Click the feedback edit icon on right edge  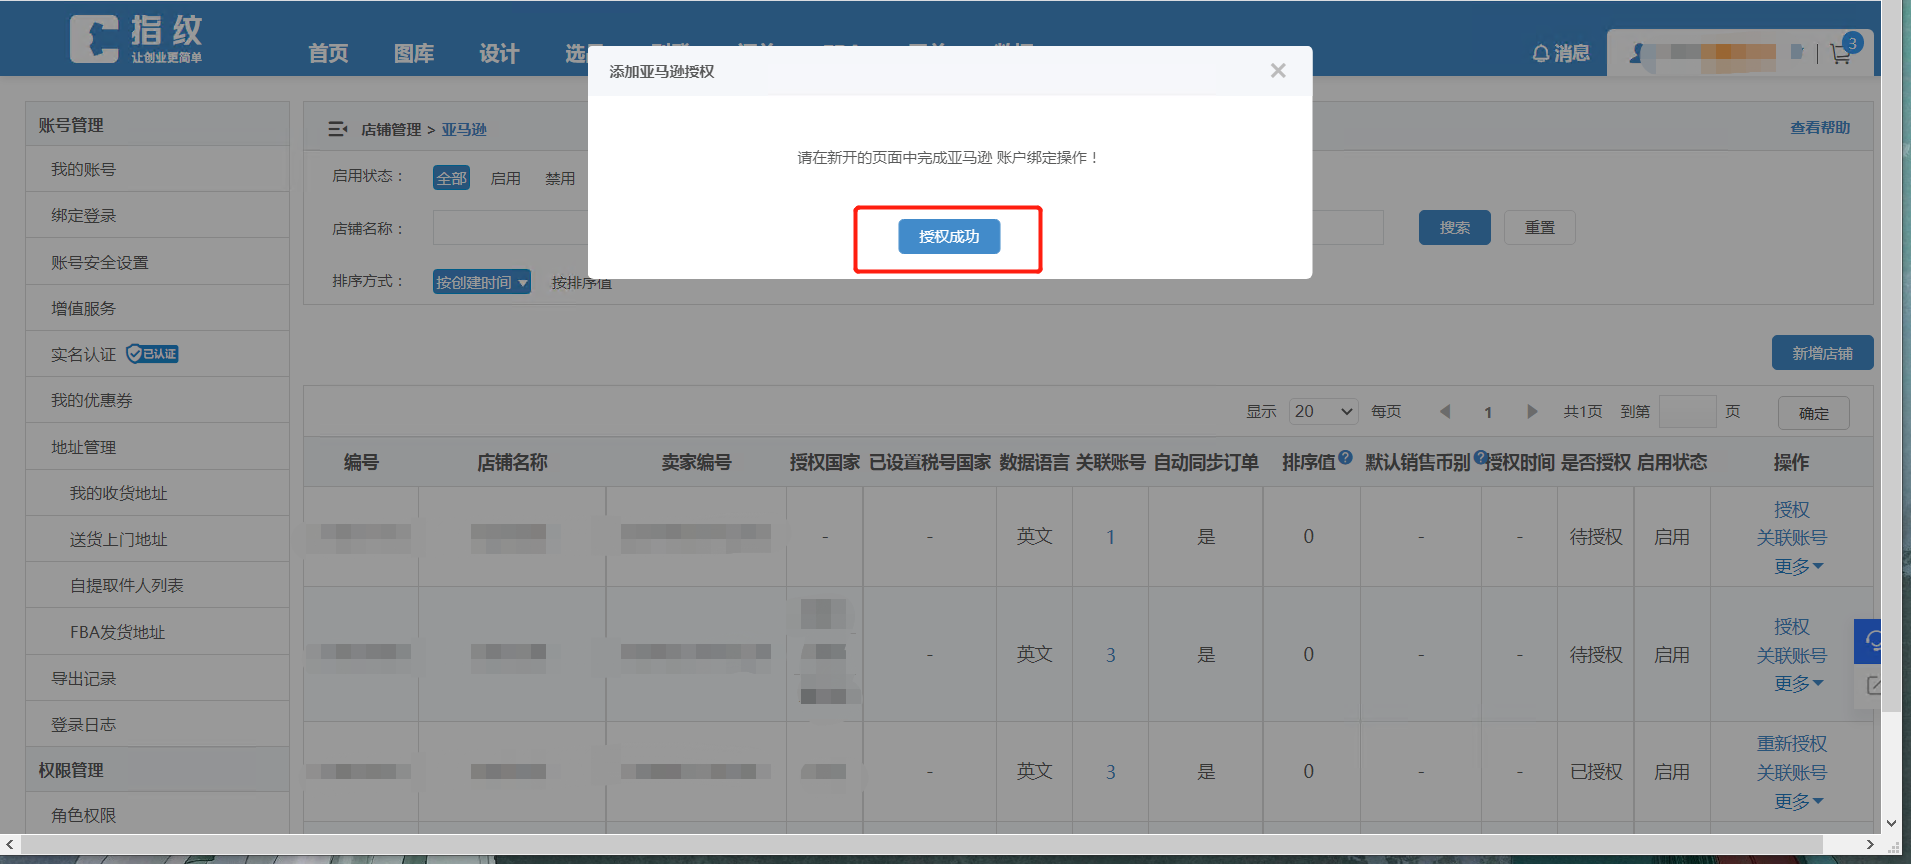coord(1873,686)
